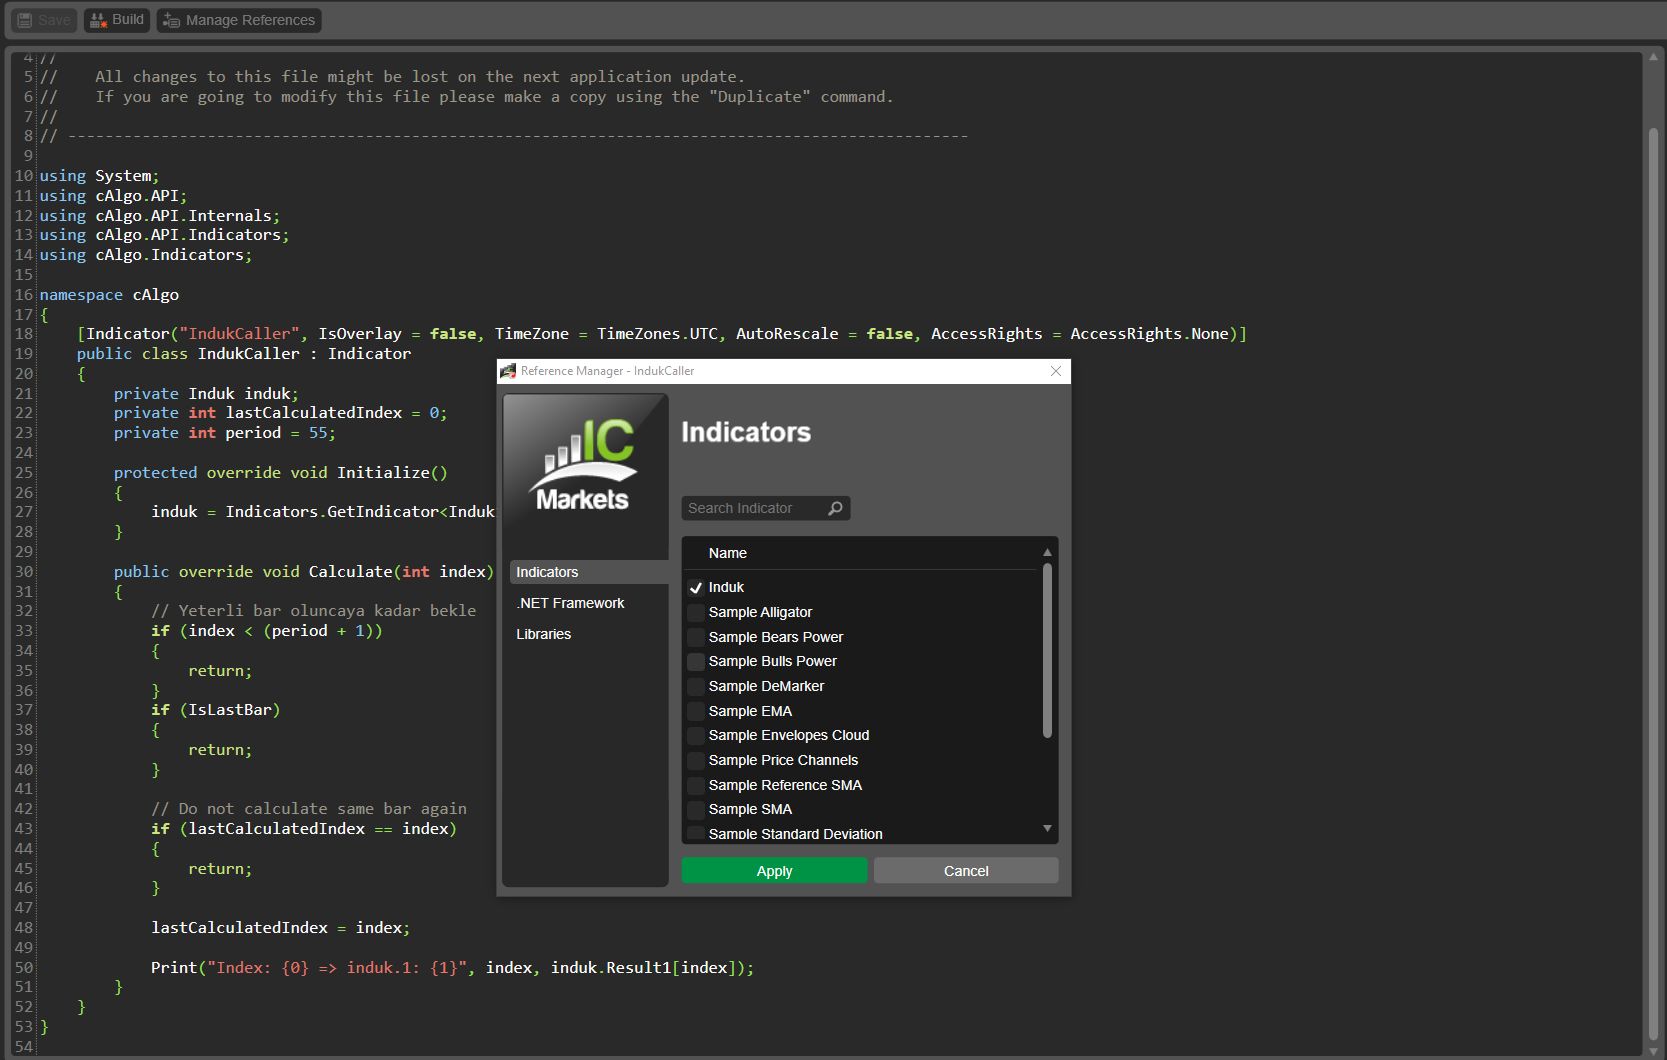Check the Sample EMA checkbox

pos(696,711)
